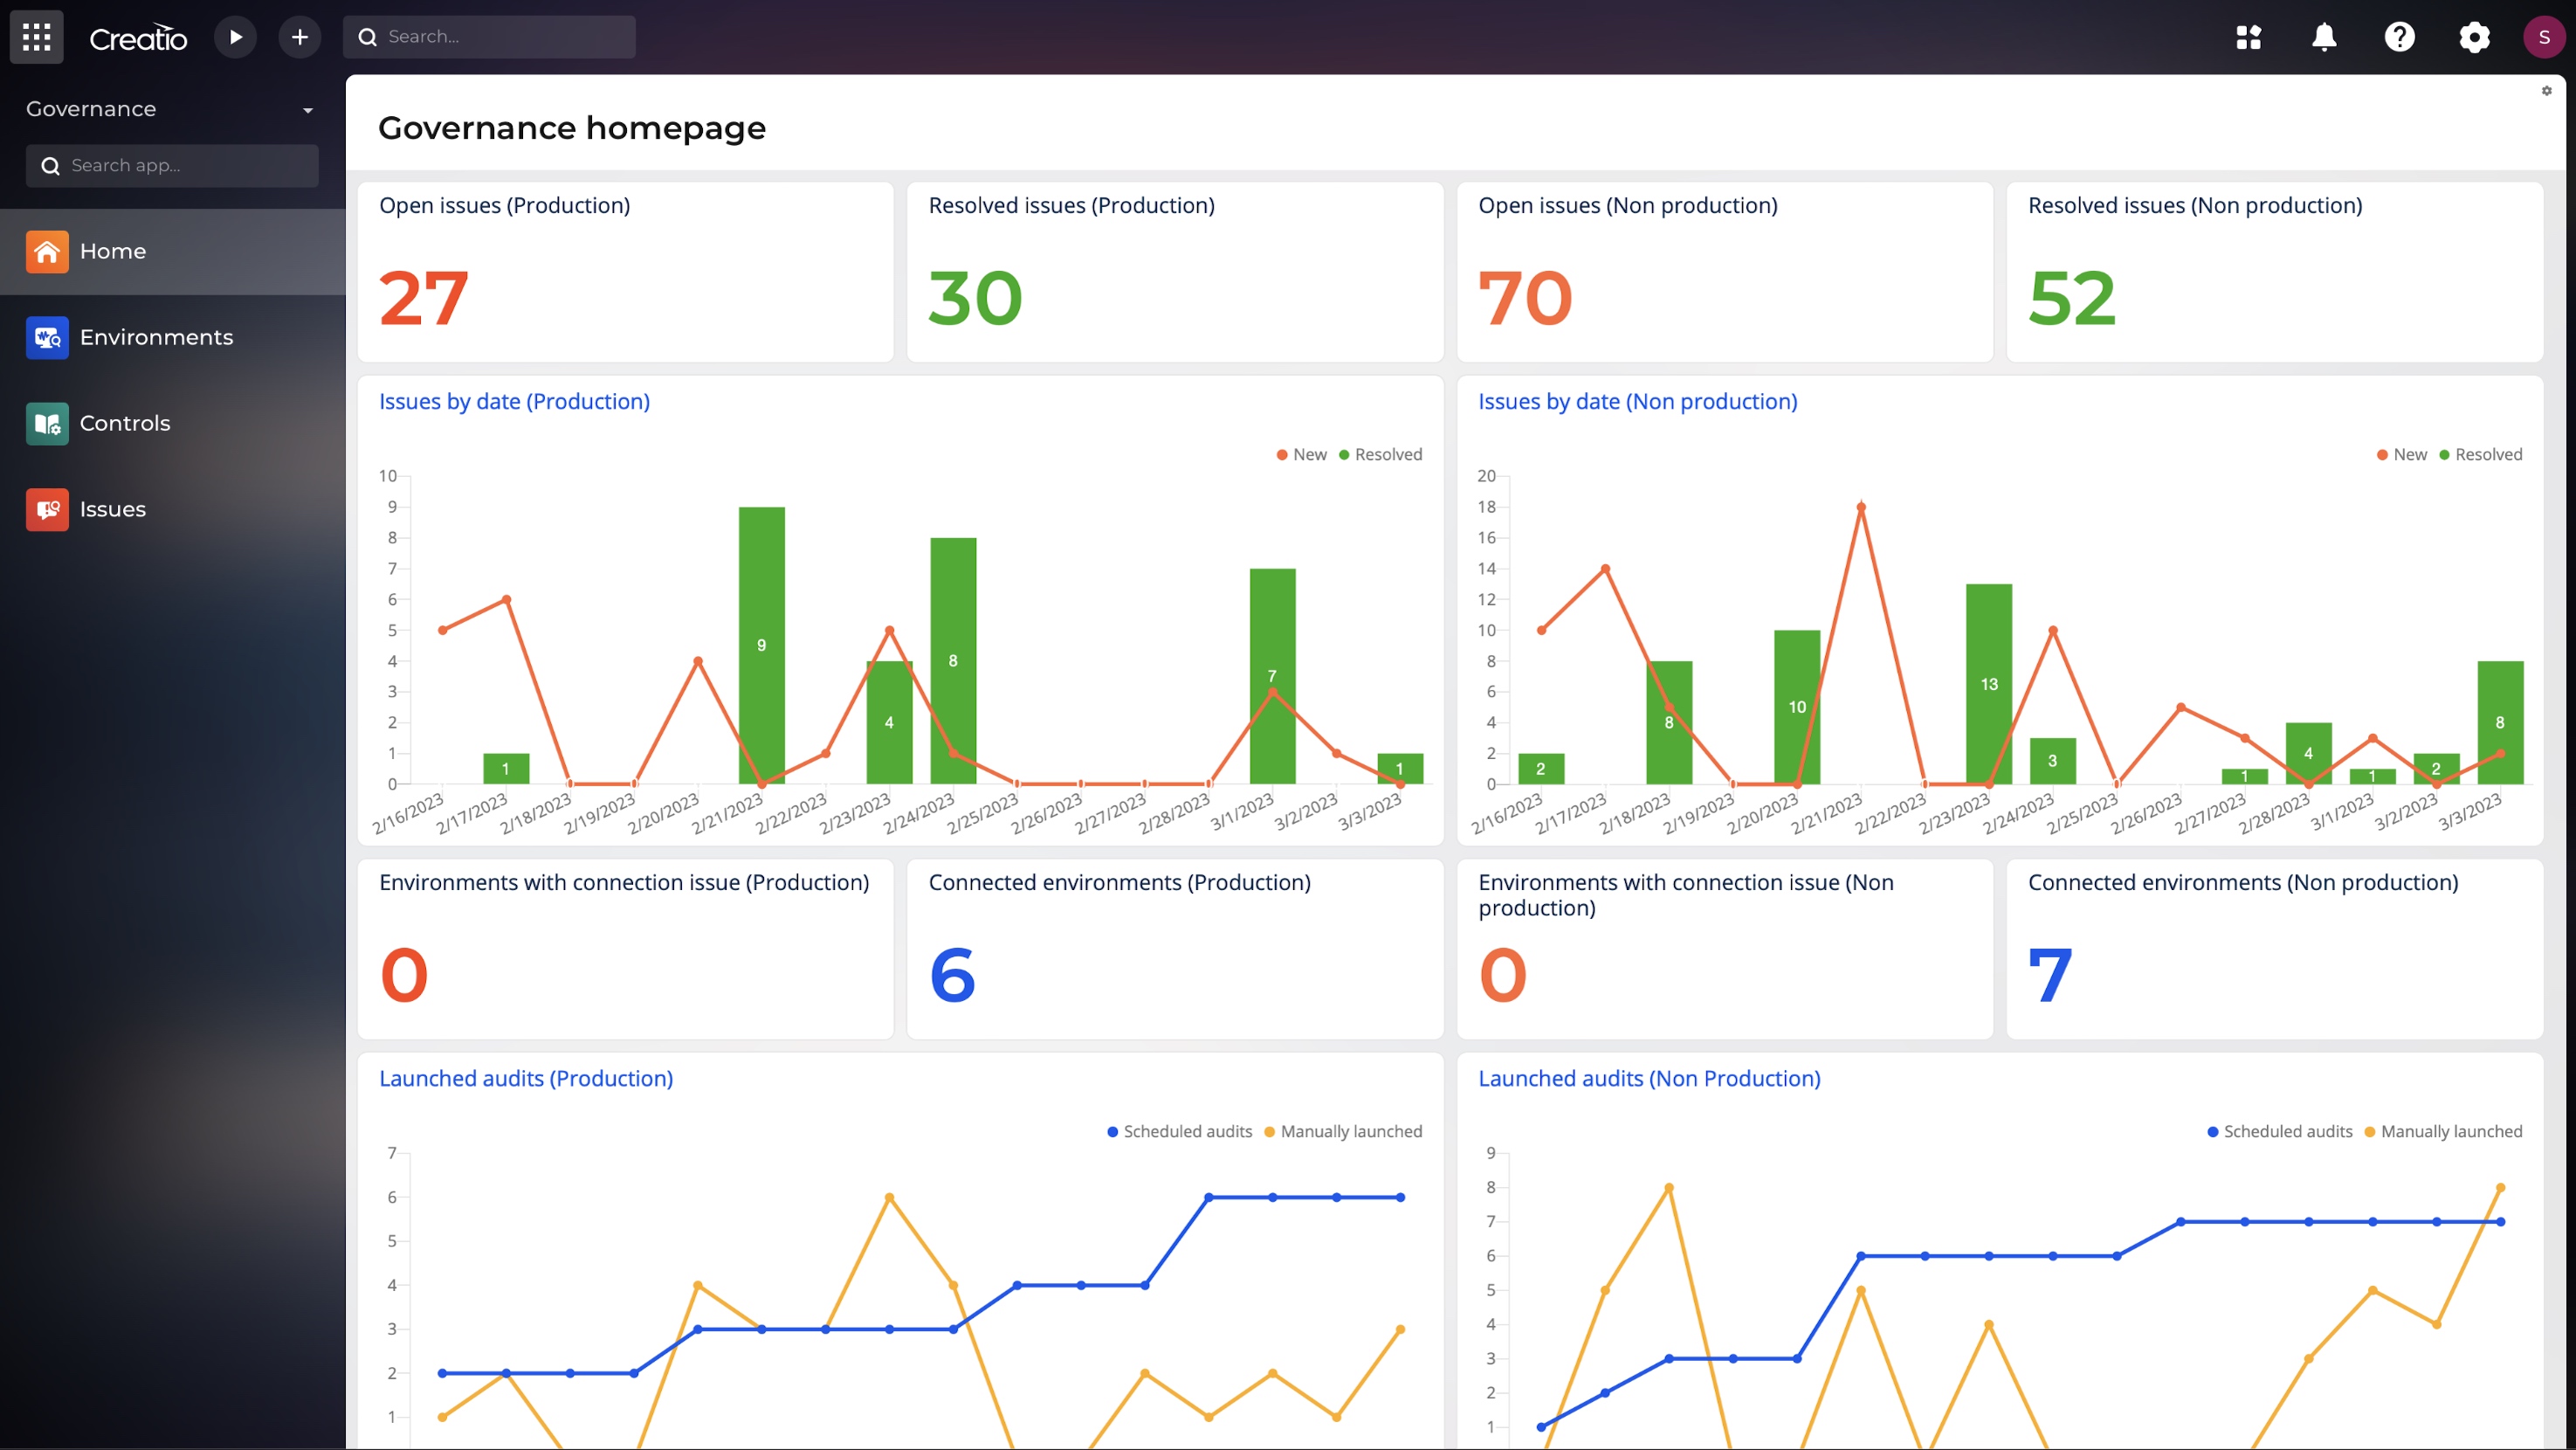
Task: Open the Issues by date Production chart title
Action: pos(514,401)
